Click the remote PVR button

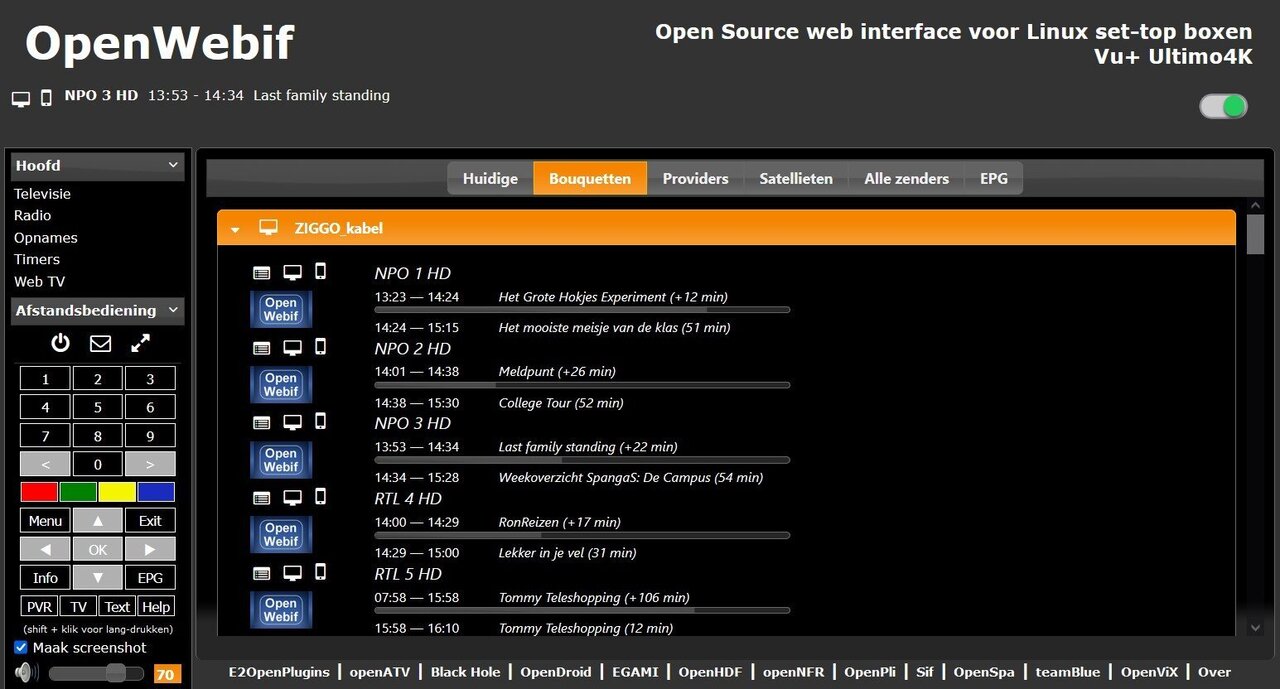click(x=39, y=607)
